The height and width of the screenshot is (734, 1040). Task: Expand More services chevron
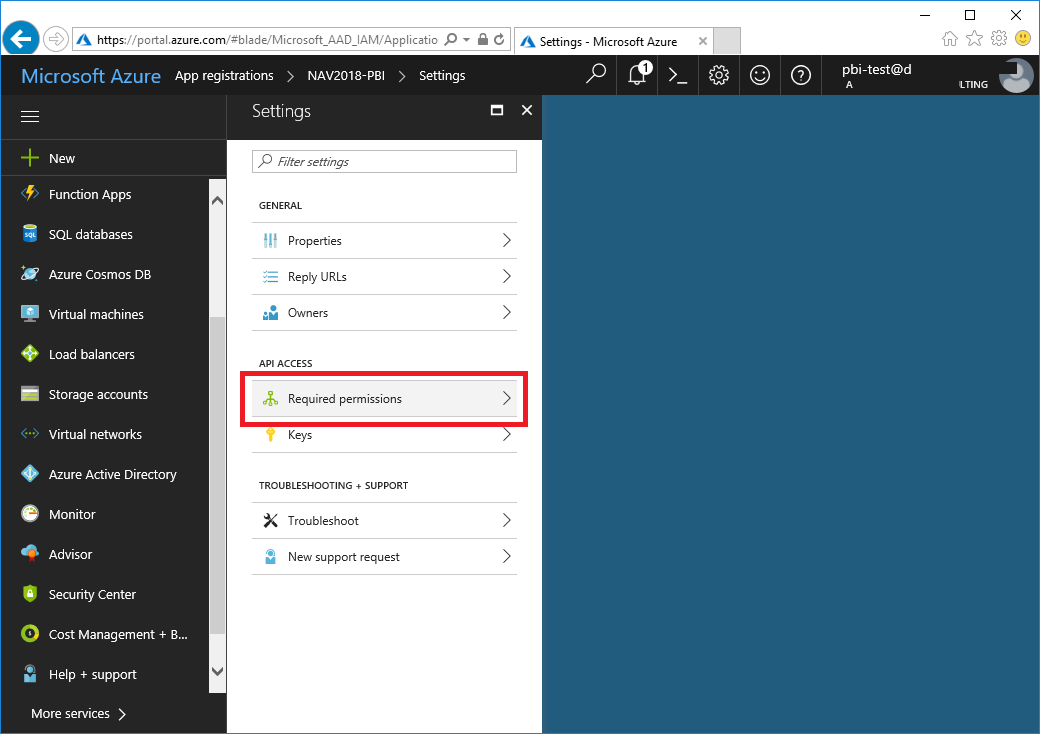pos(122,714)
